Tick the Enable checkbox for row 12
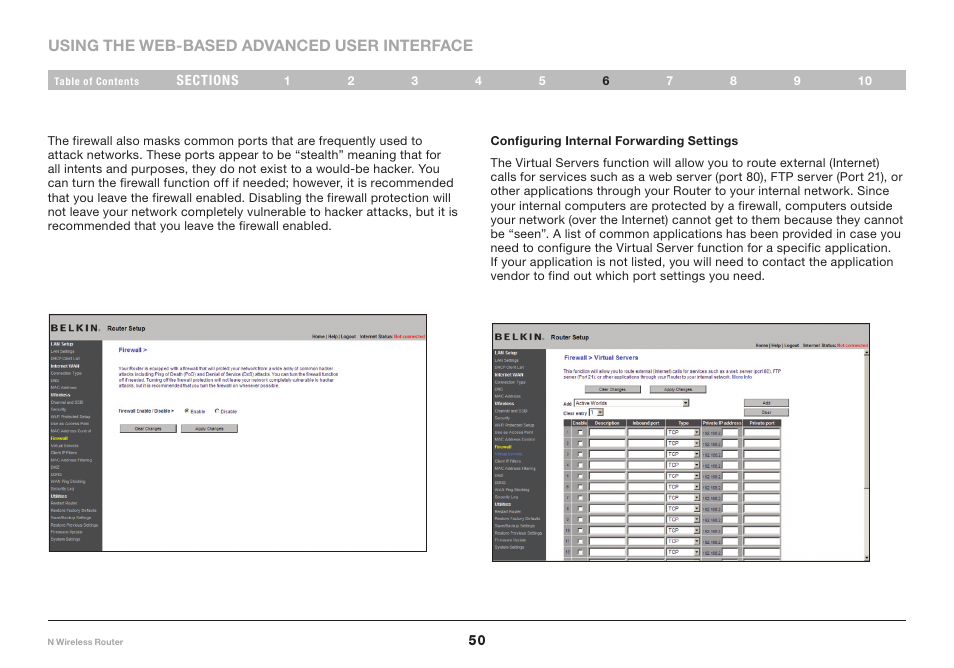 point(580,552)
